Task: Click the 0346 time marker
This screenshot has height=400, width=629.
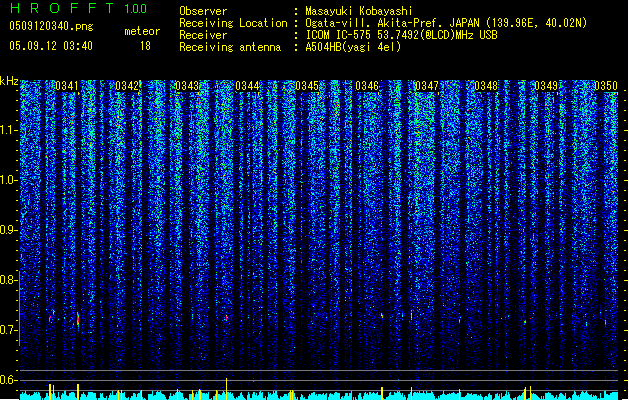Action: tap(367, 86)
